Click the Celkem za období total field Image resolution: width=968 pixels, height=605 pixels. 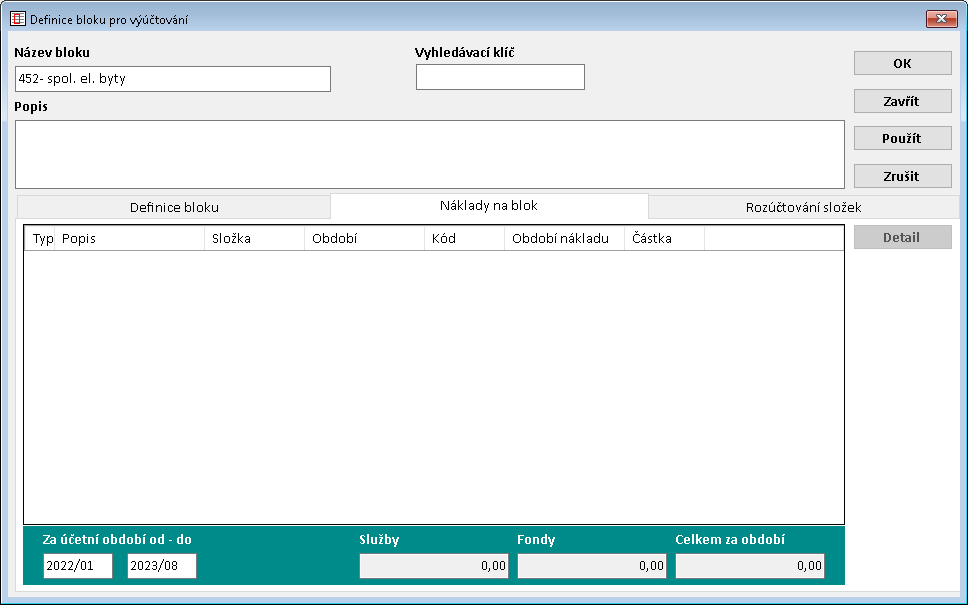point(749,566)
